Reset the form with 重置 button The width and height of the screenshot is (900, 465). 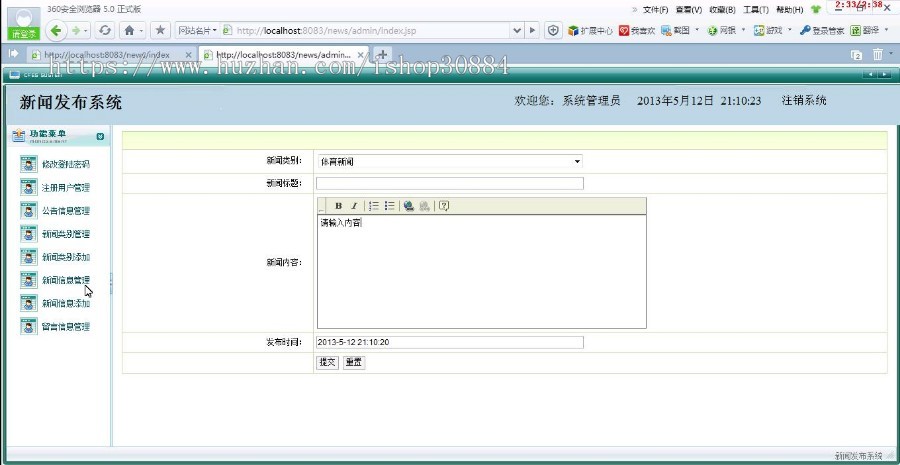coord(354,363)
